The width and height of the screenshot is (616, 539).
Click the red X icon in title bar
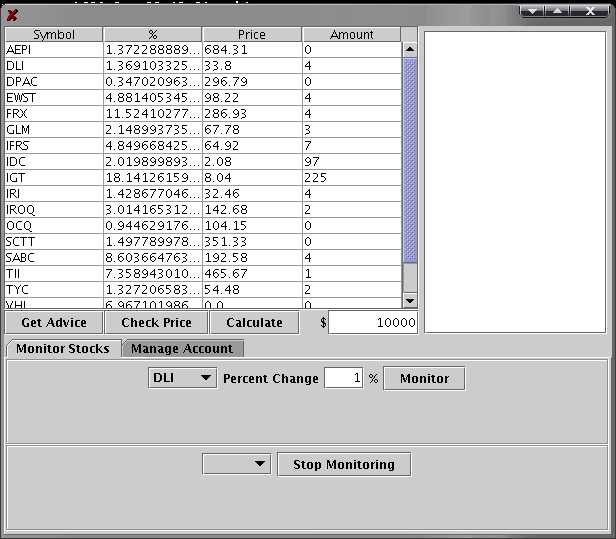click(12, 15)
